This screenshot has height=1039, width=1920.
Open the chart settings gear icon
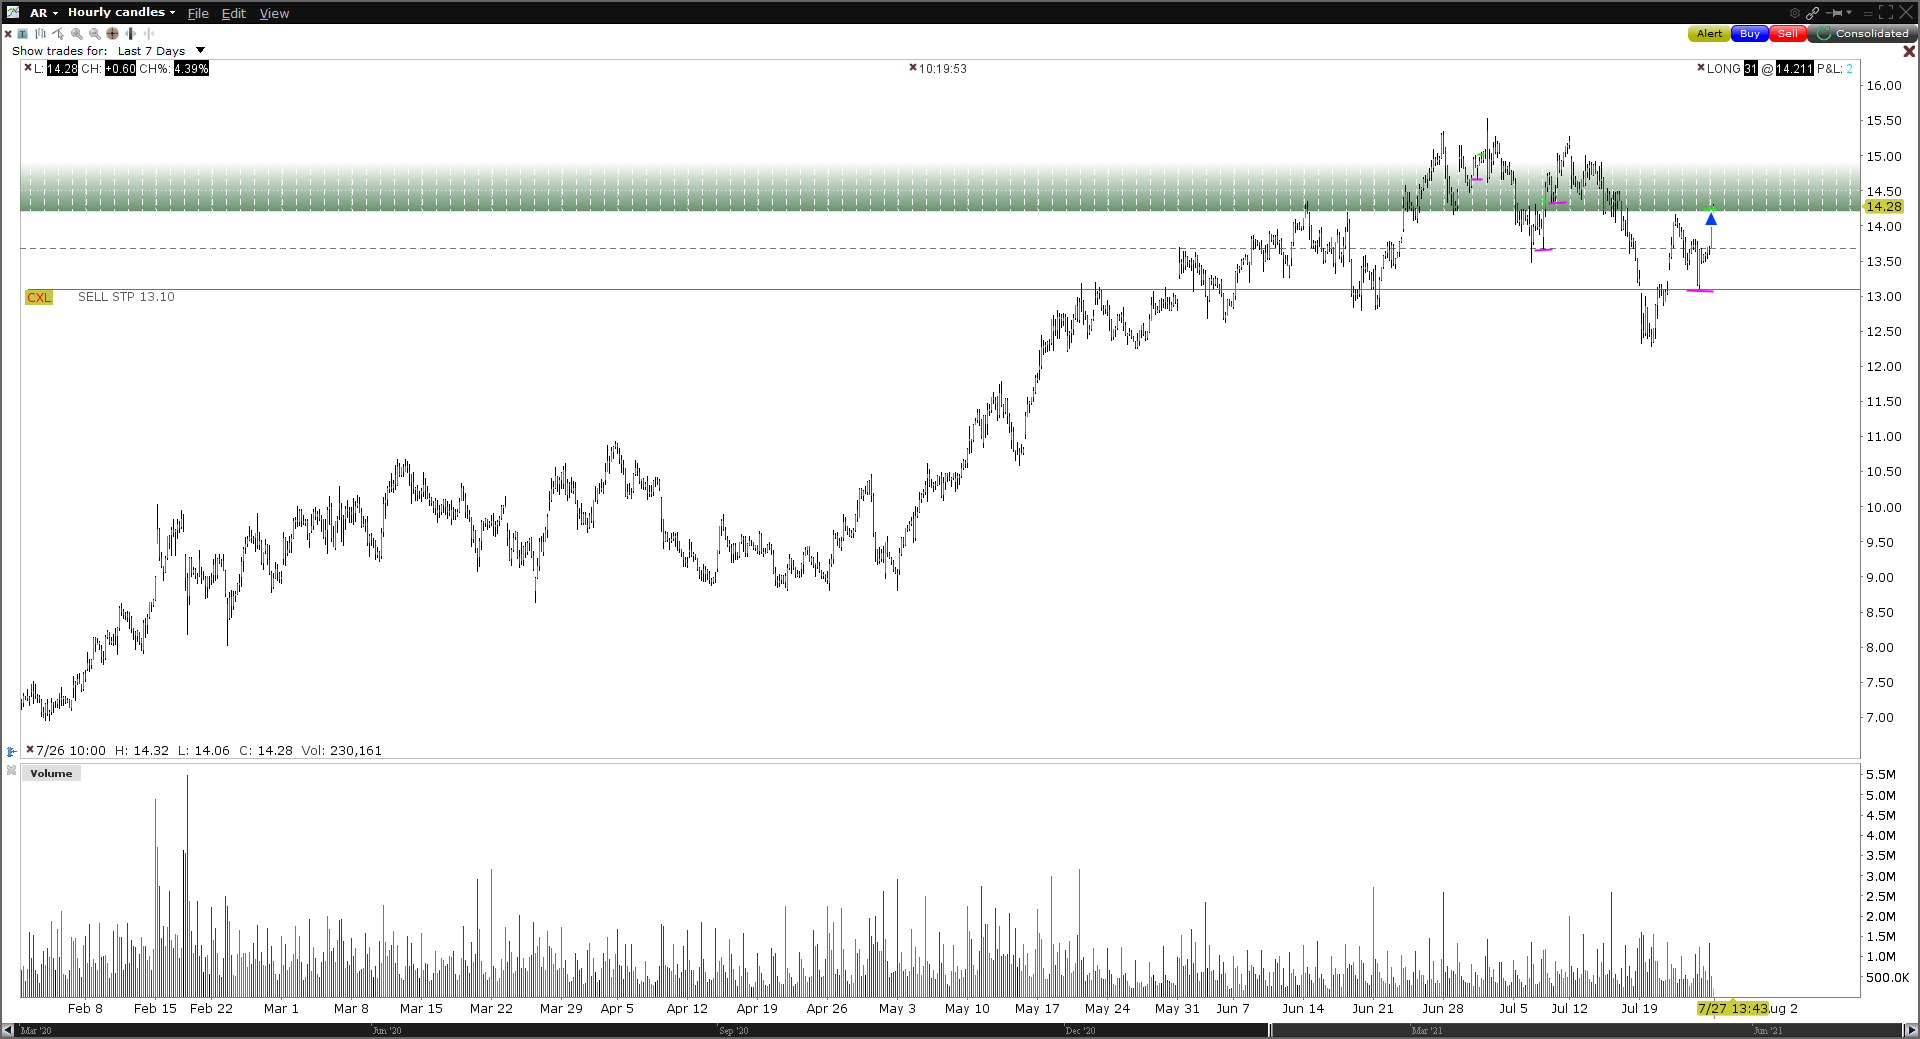tap(1794, 13)
